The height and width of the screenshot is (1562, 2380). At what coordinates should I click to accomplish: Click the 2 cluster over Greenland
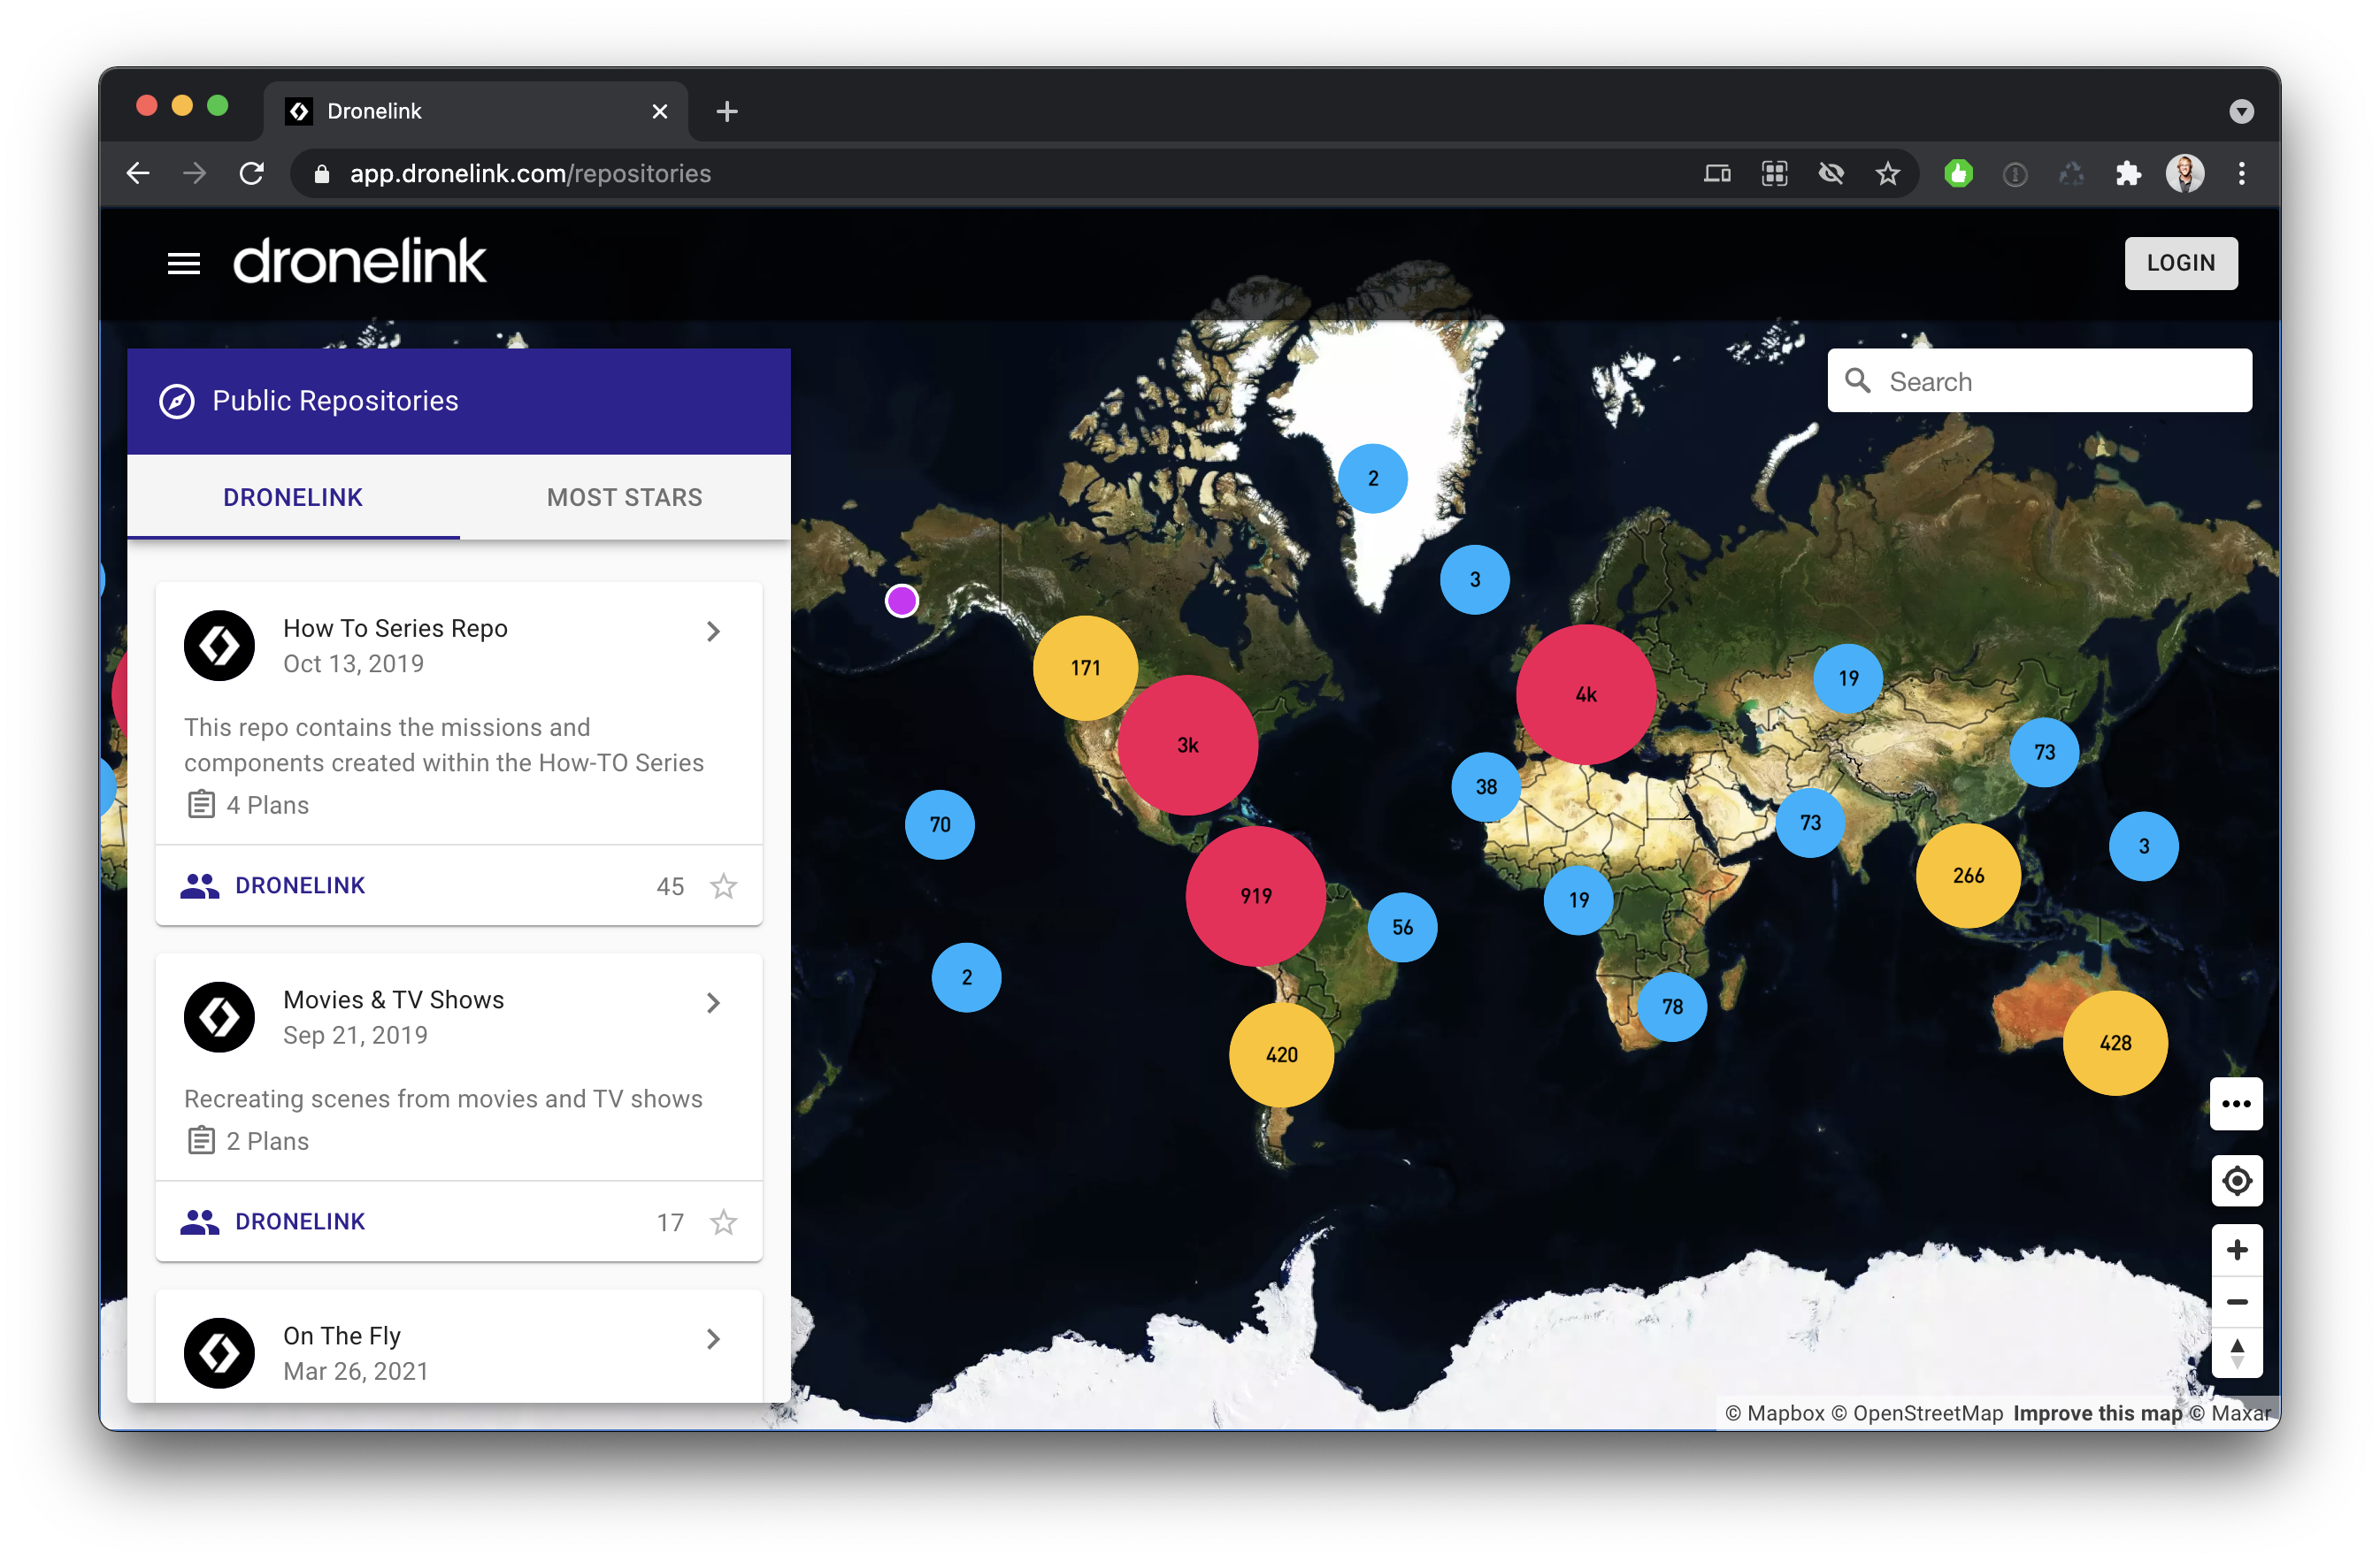tap(1373, 478)
